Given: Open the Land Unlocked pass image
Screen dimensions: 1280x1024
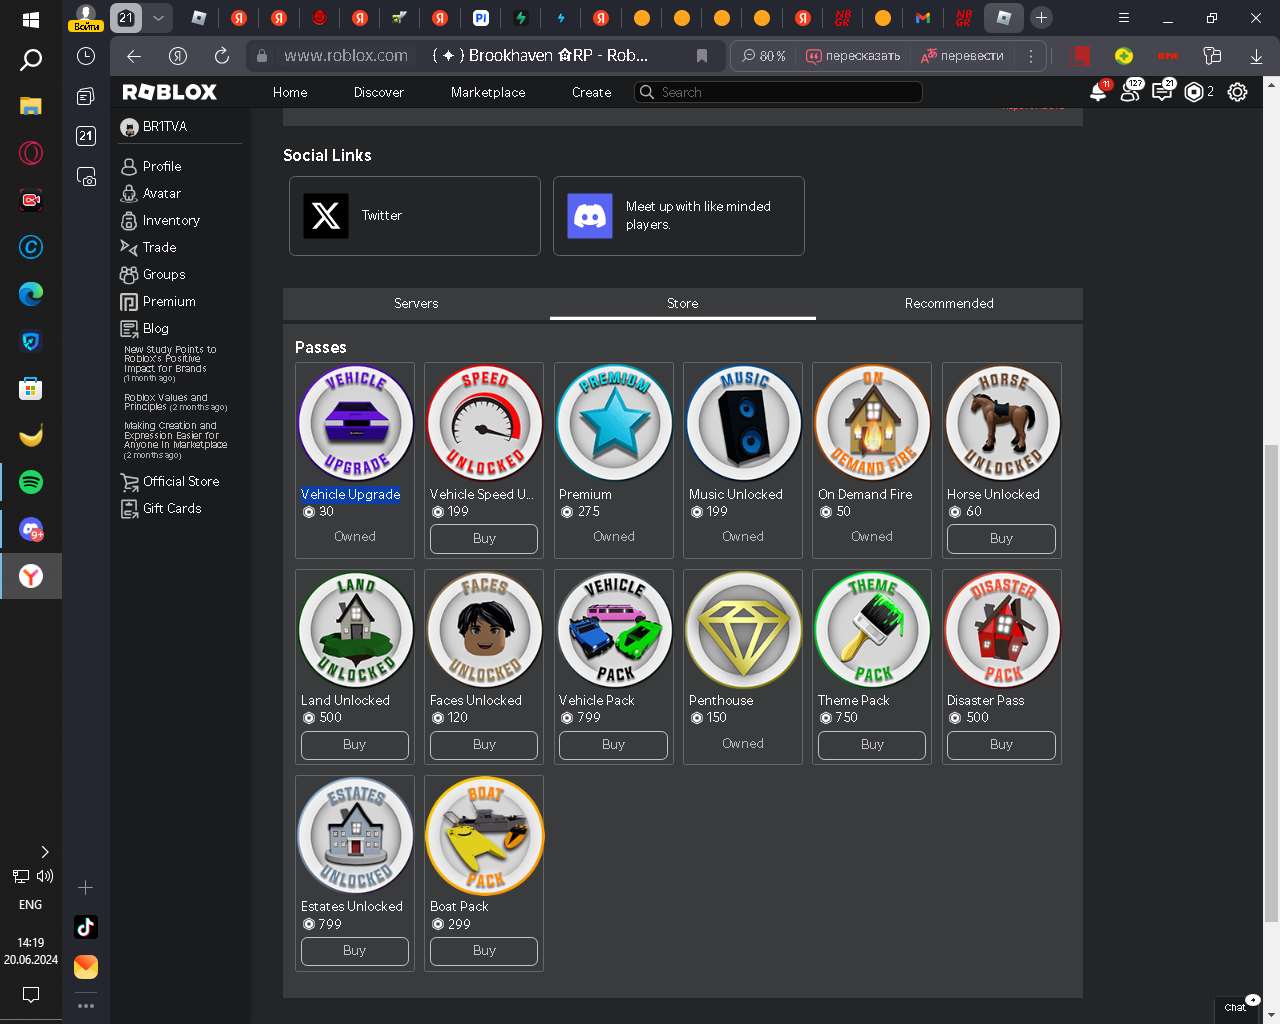Looking at the screenshot, I should (x=355, y=630).
